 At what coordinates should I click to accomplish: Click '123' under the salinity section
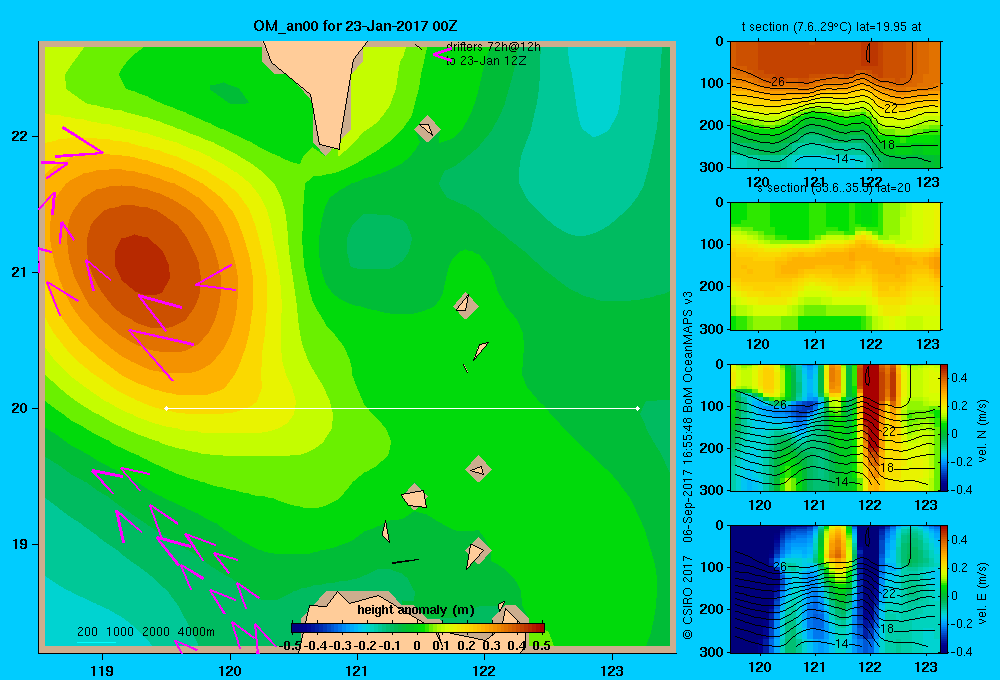click(x=927, y=344)
